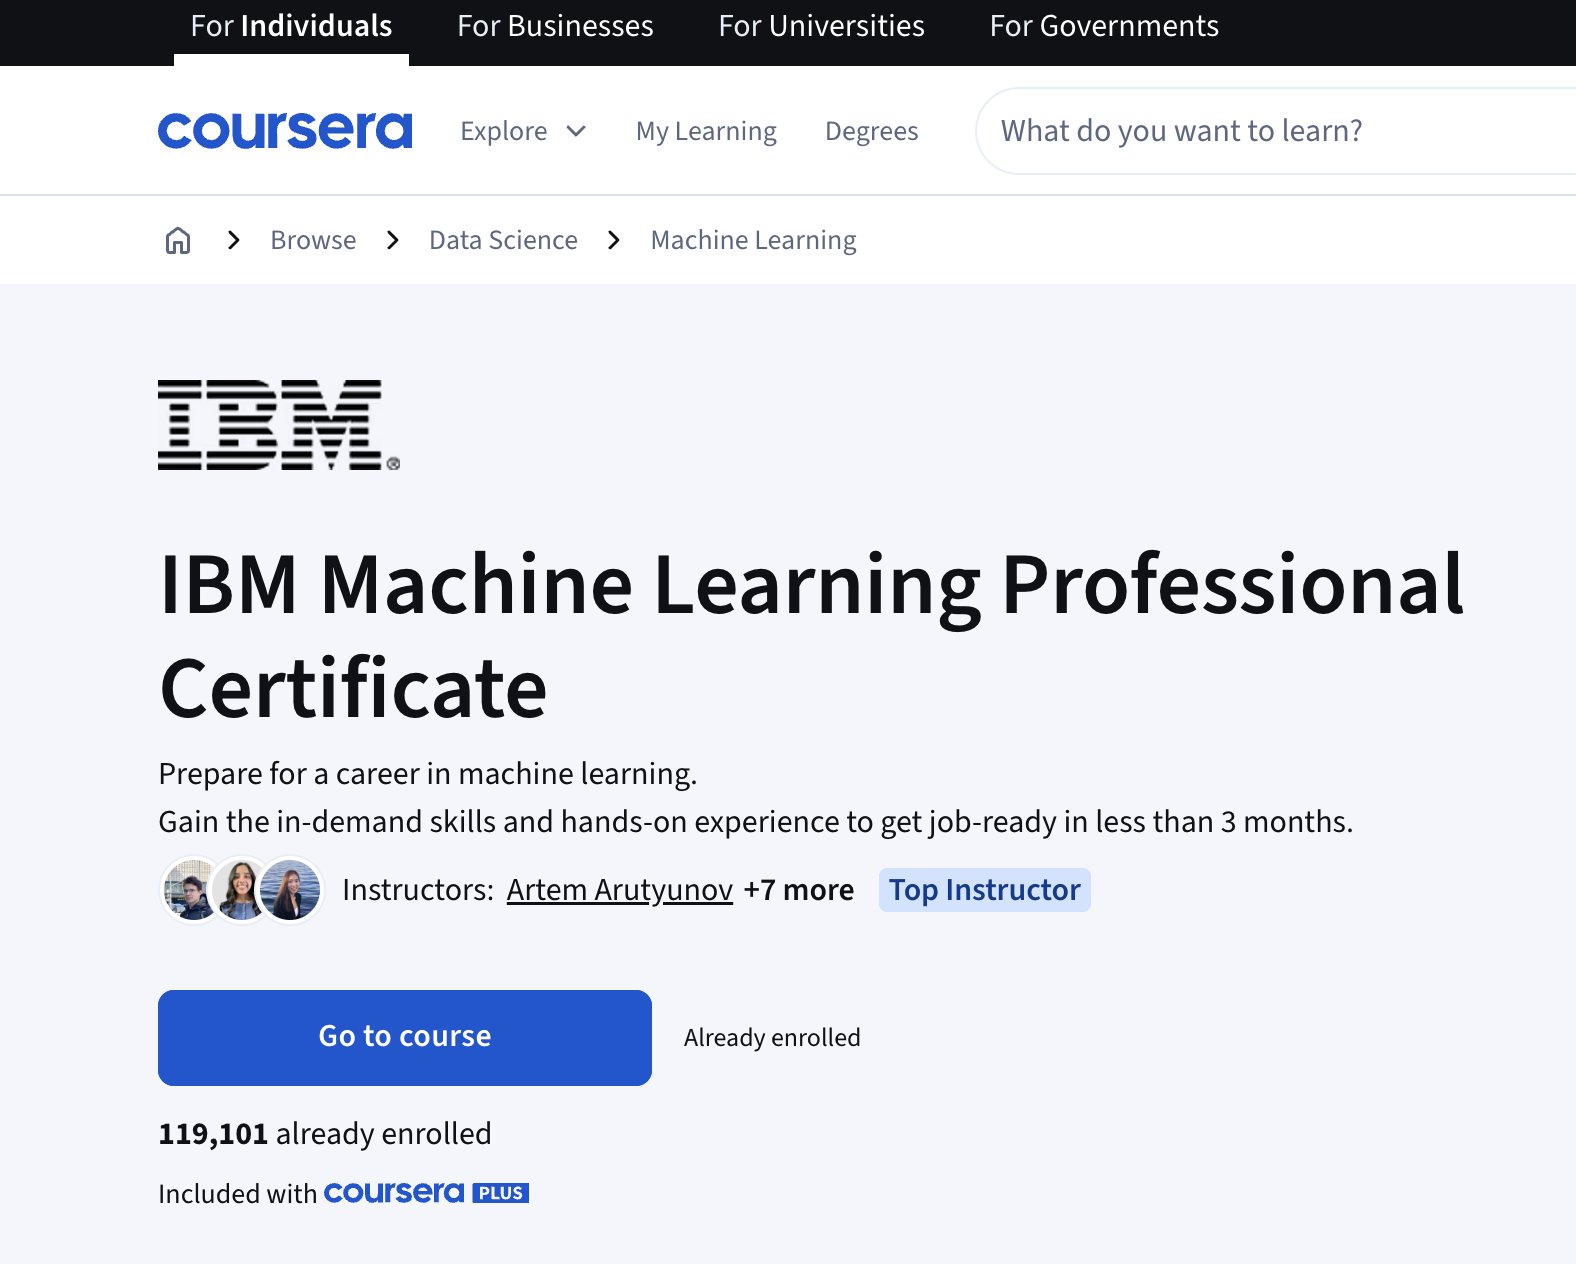Go to the Degrees menu item

[x=871, y=131]
